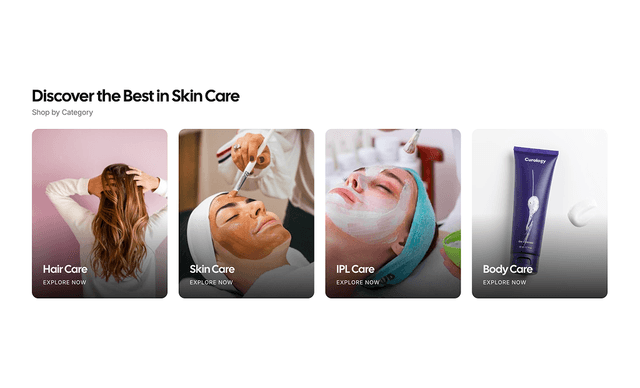Click the Hair Care title text
The width and height of the screenshot is (640, 388).
click(x=65, y=269)
